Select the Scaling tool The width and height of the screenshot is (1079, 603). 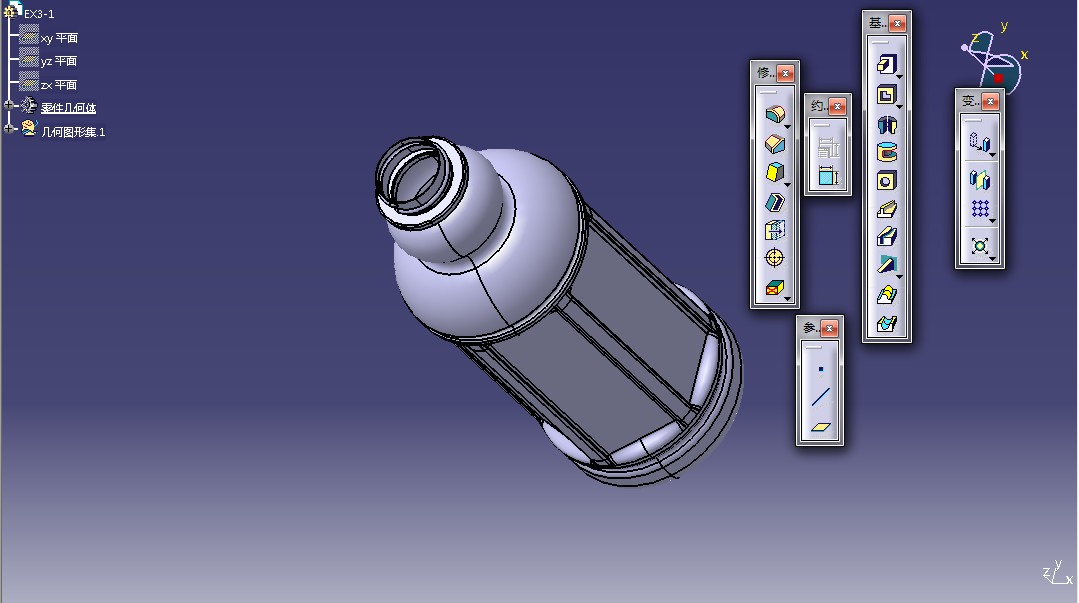pos(980,245)
